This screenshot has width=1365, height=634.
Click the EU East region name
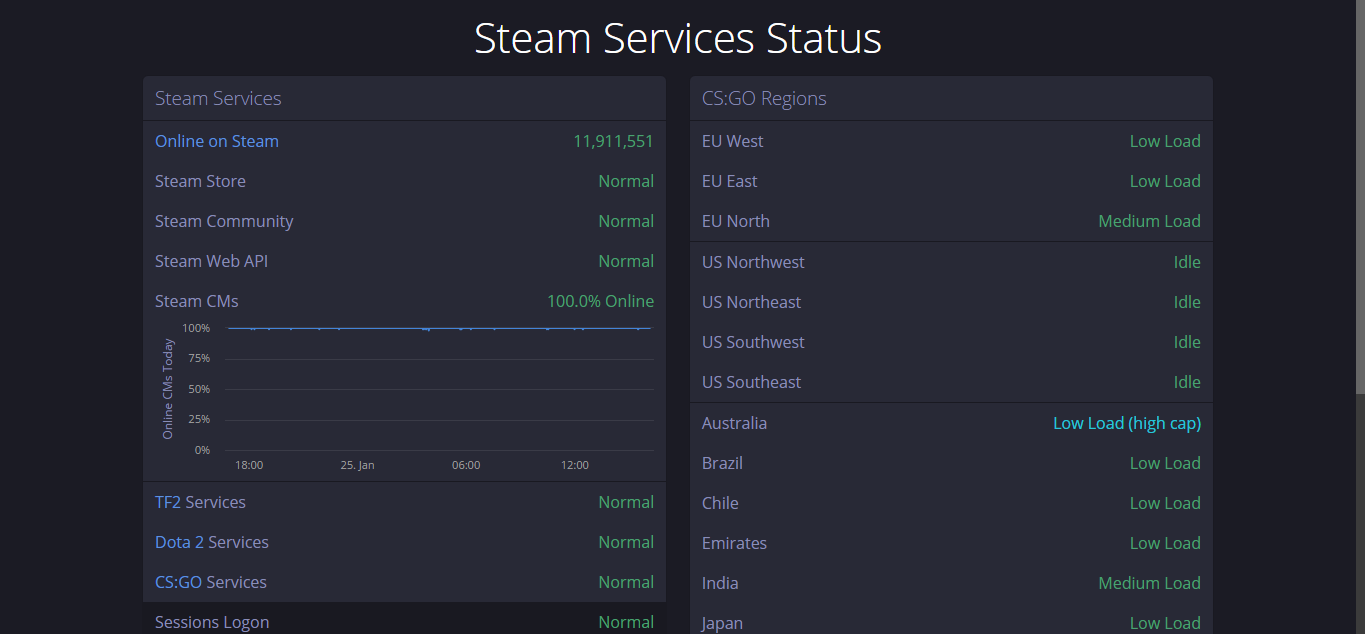tap(730, 181)
